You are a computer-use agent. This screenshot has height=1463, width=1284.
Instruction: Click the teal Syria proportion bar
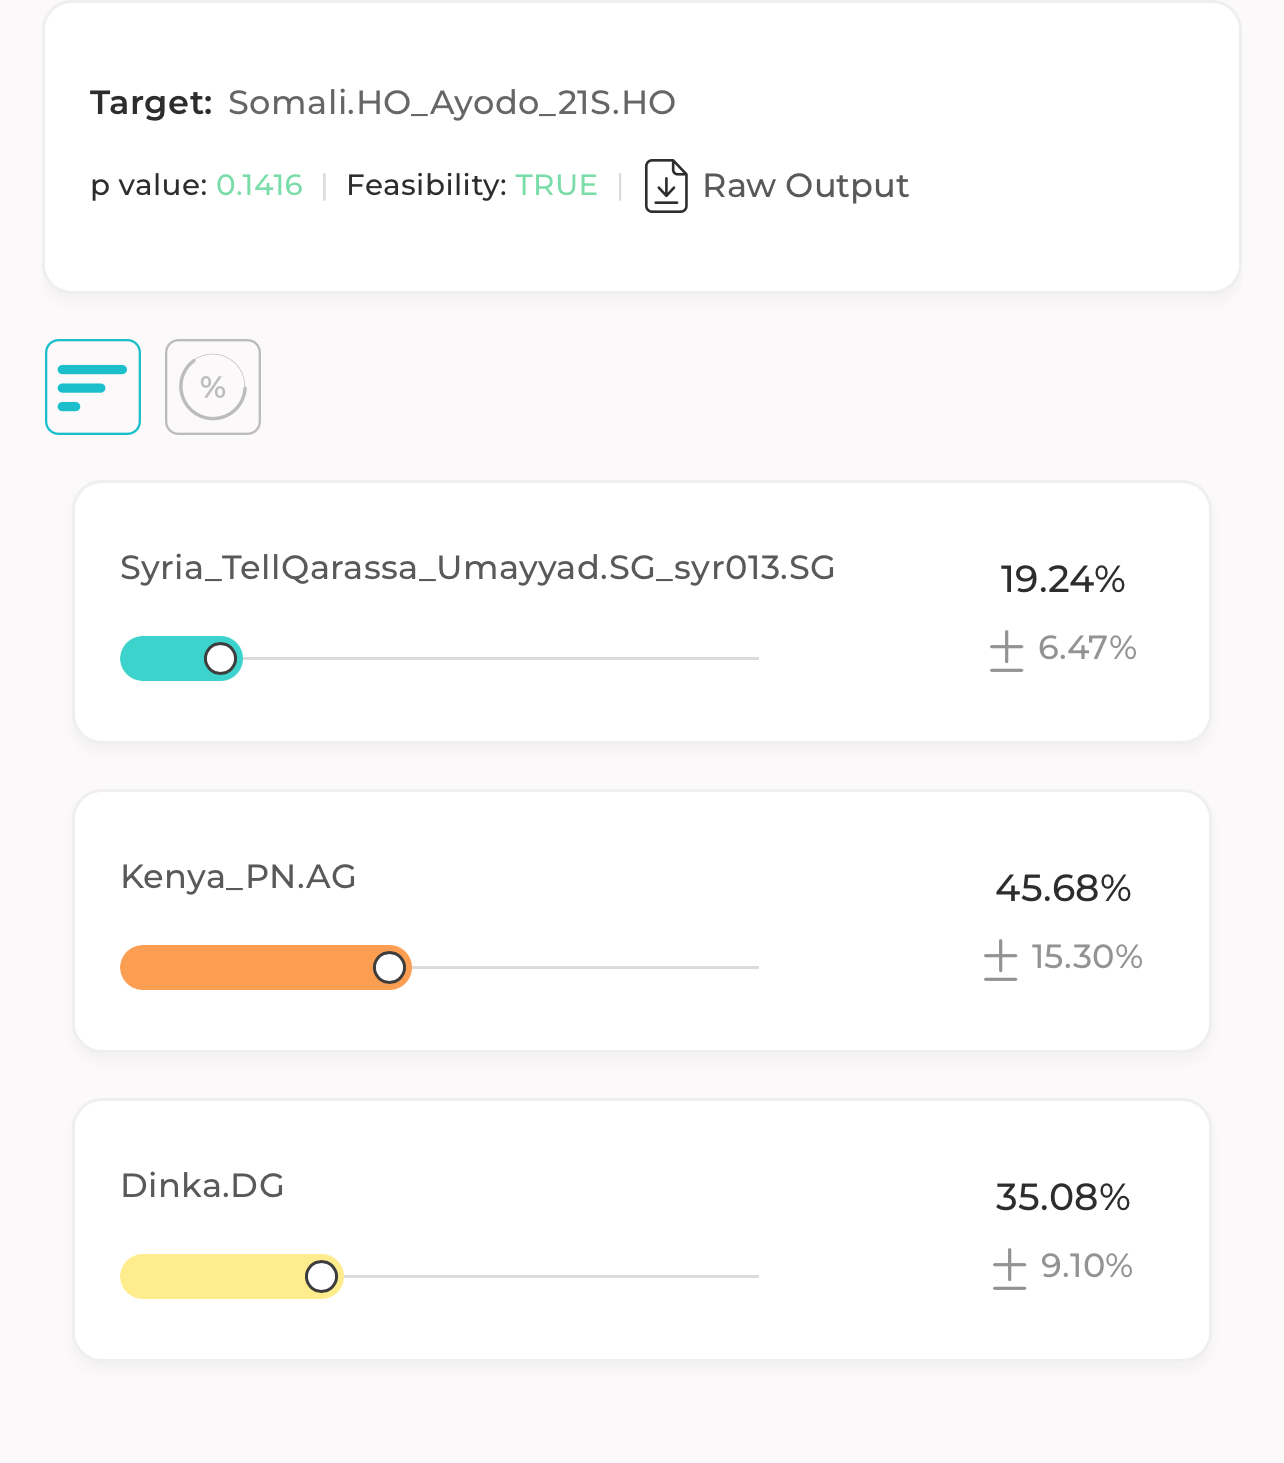point(181,659)
